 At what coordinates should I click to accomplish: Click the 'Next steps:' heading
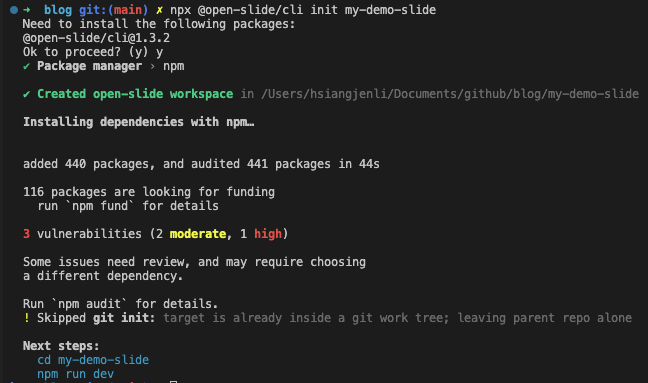[61, 346]
